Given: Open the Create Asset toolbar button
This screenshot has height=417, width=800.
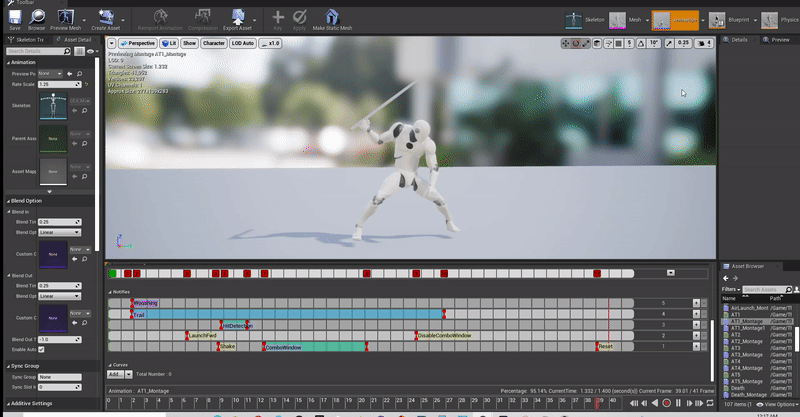Looking at the screenshot, I should [x=106, y=20].
